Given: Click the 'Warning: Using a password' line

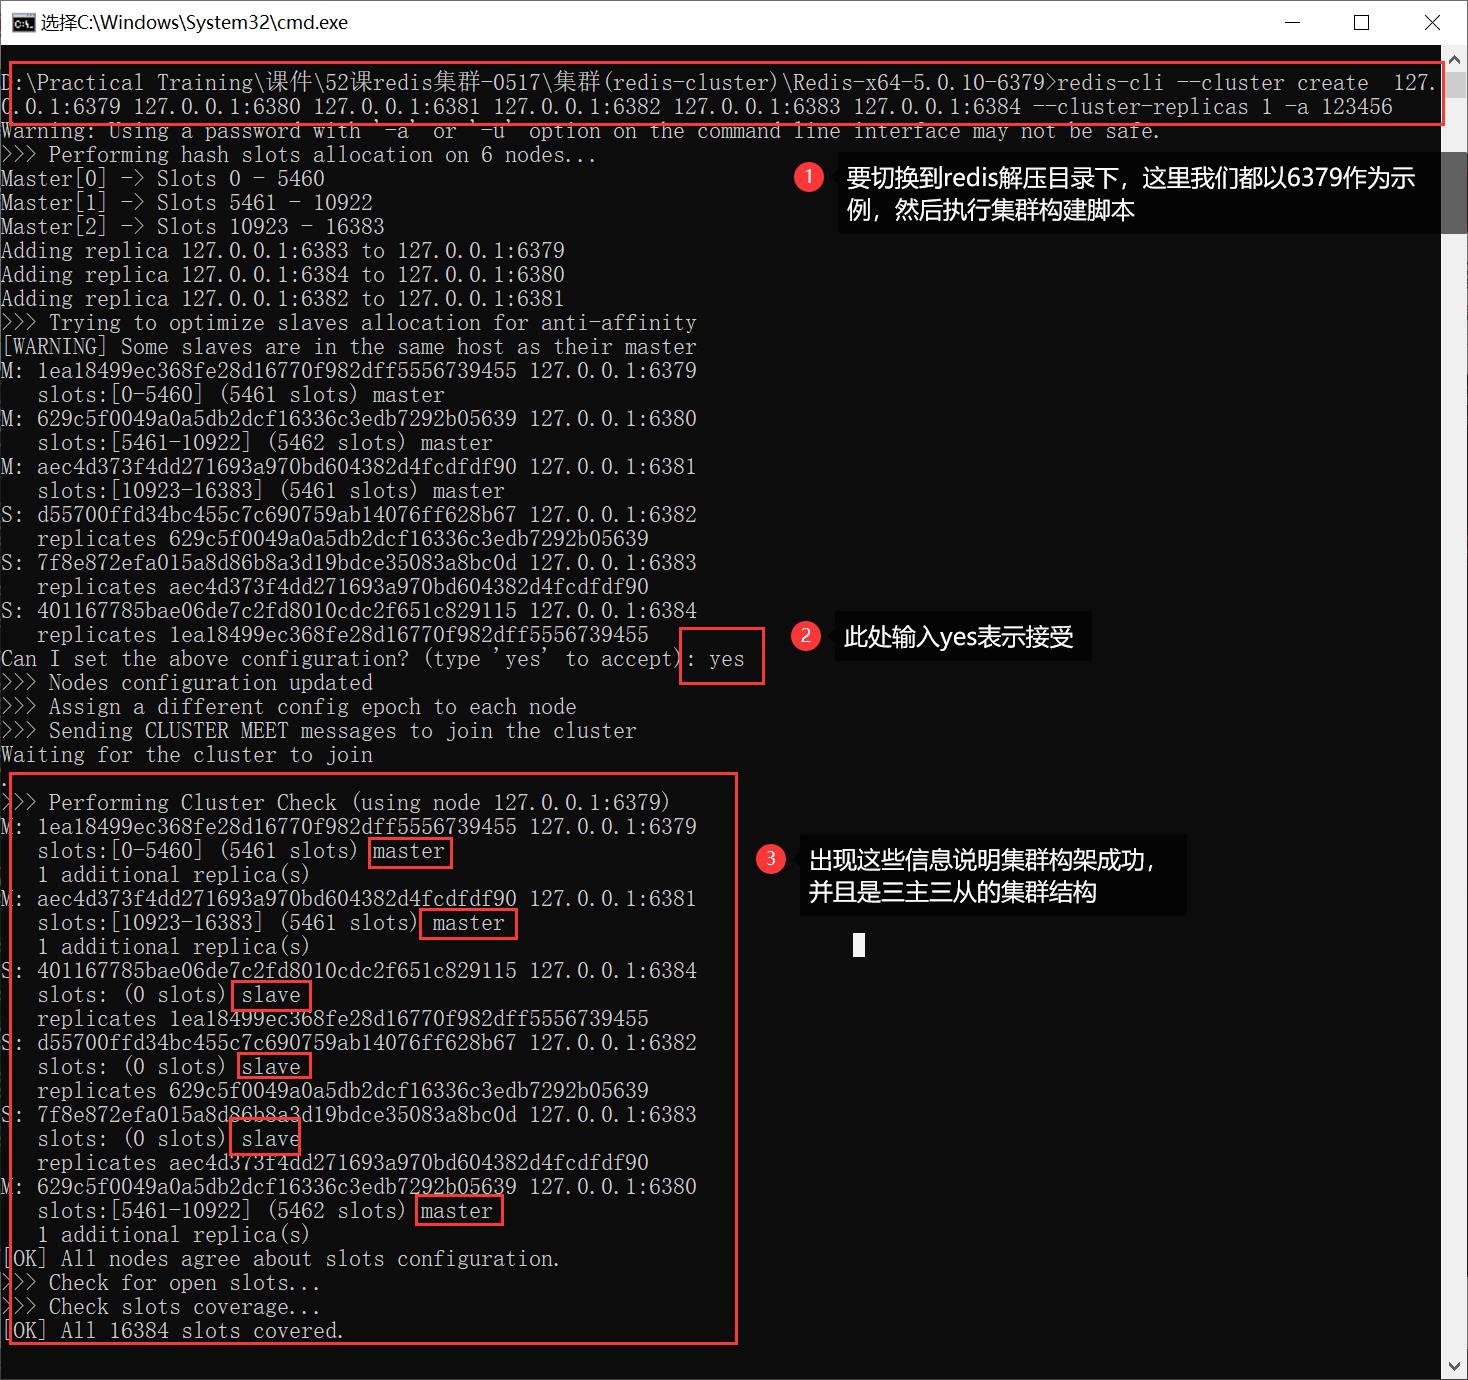Looking at the screenshot, I should [x=581, y=131].
